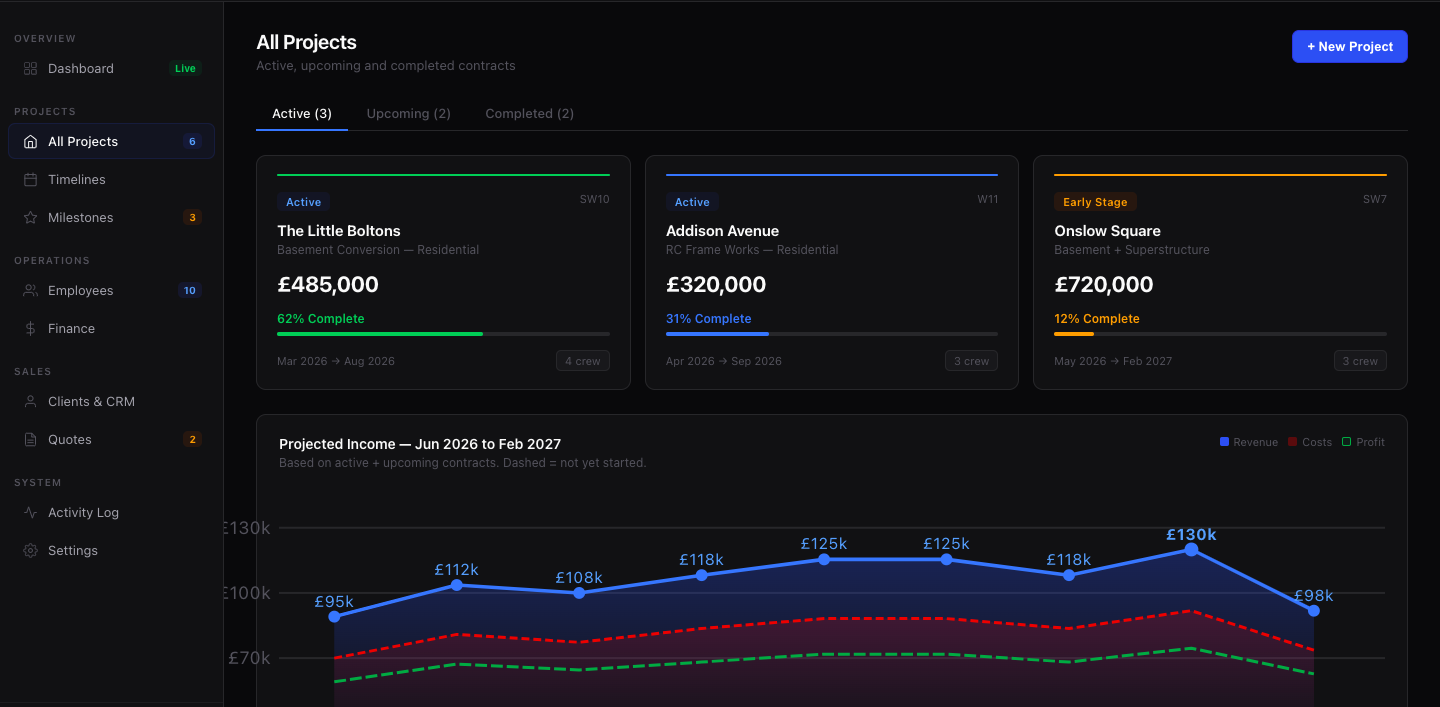Viewport: 1440px width, 707px height.
Task: Click the Finance dollar icon
Action: tap(30, 329)
